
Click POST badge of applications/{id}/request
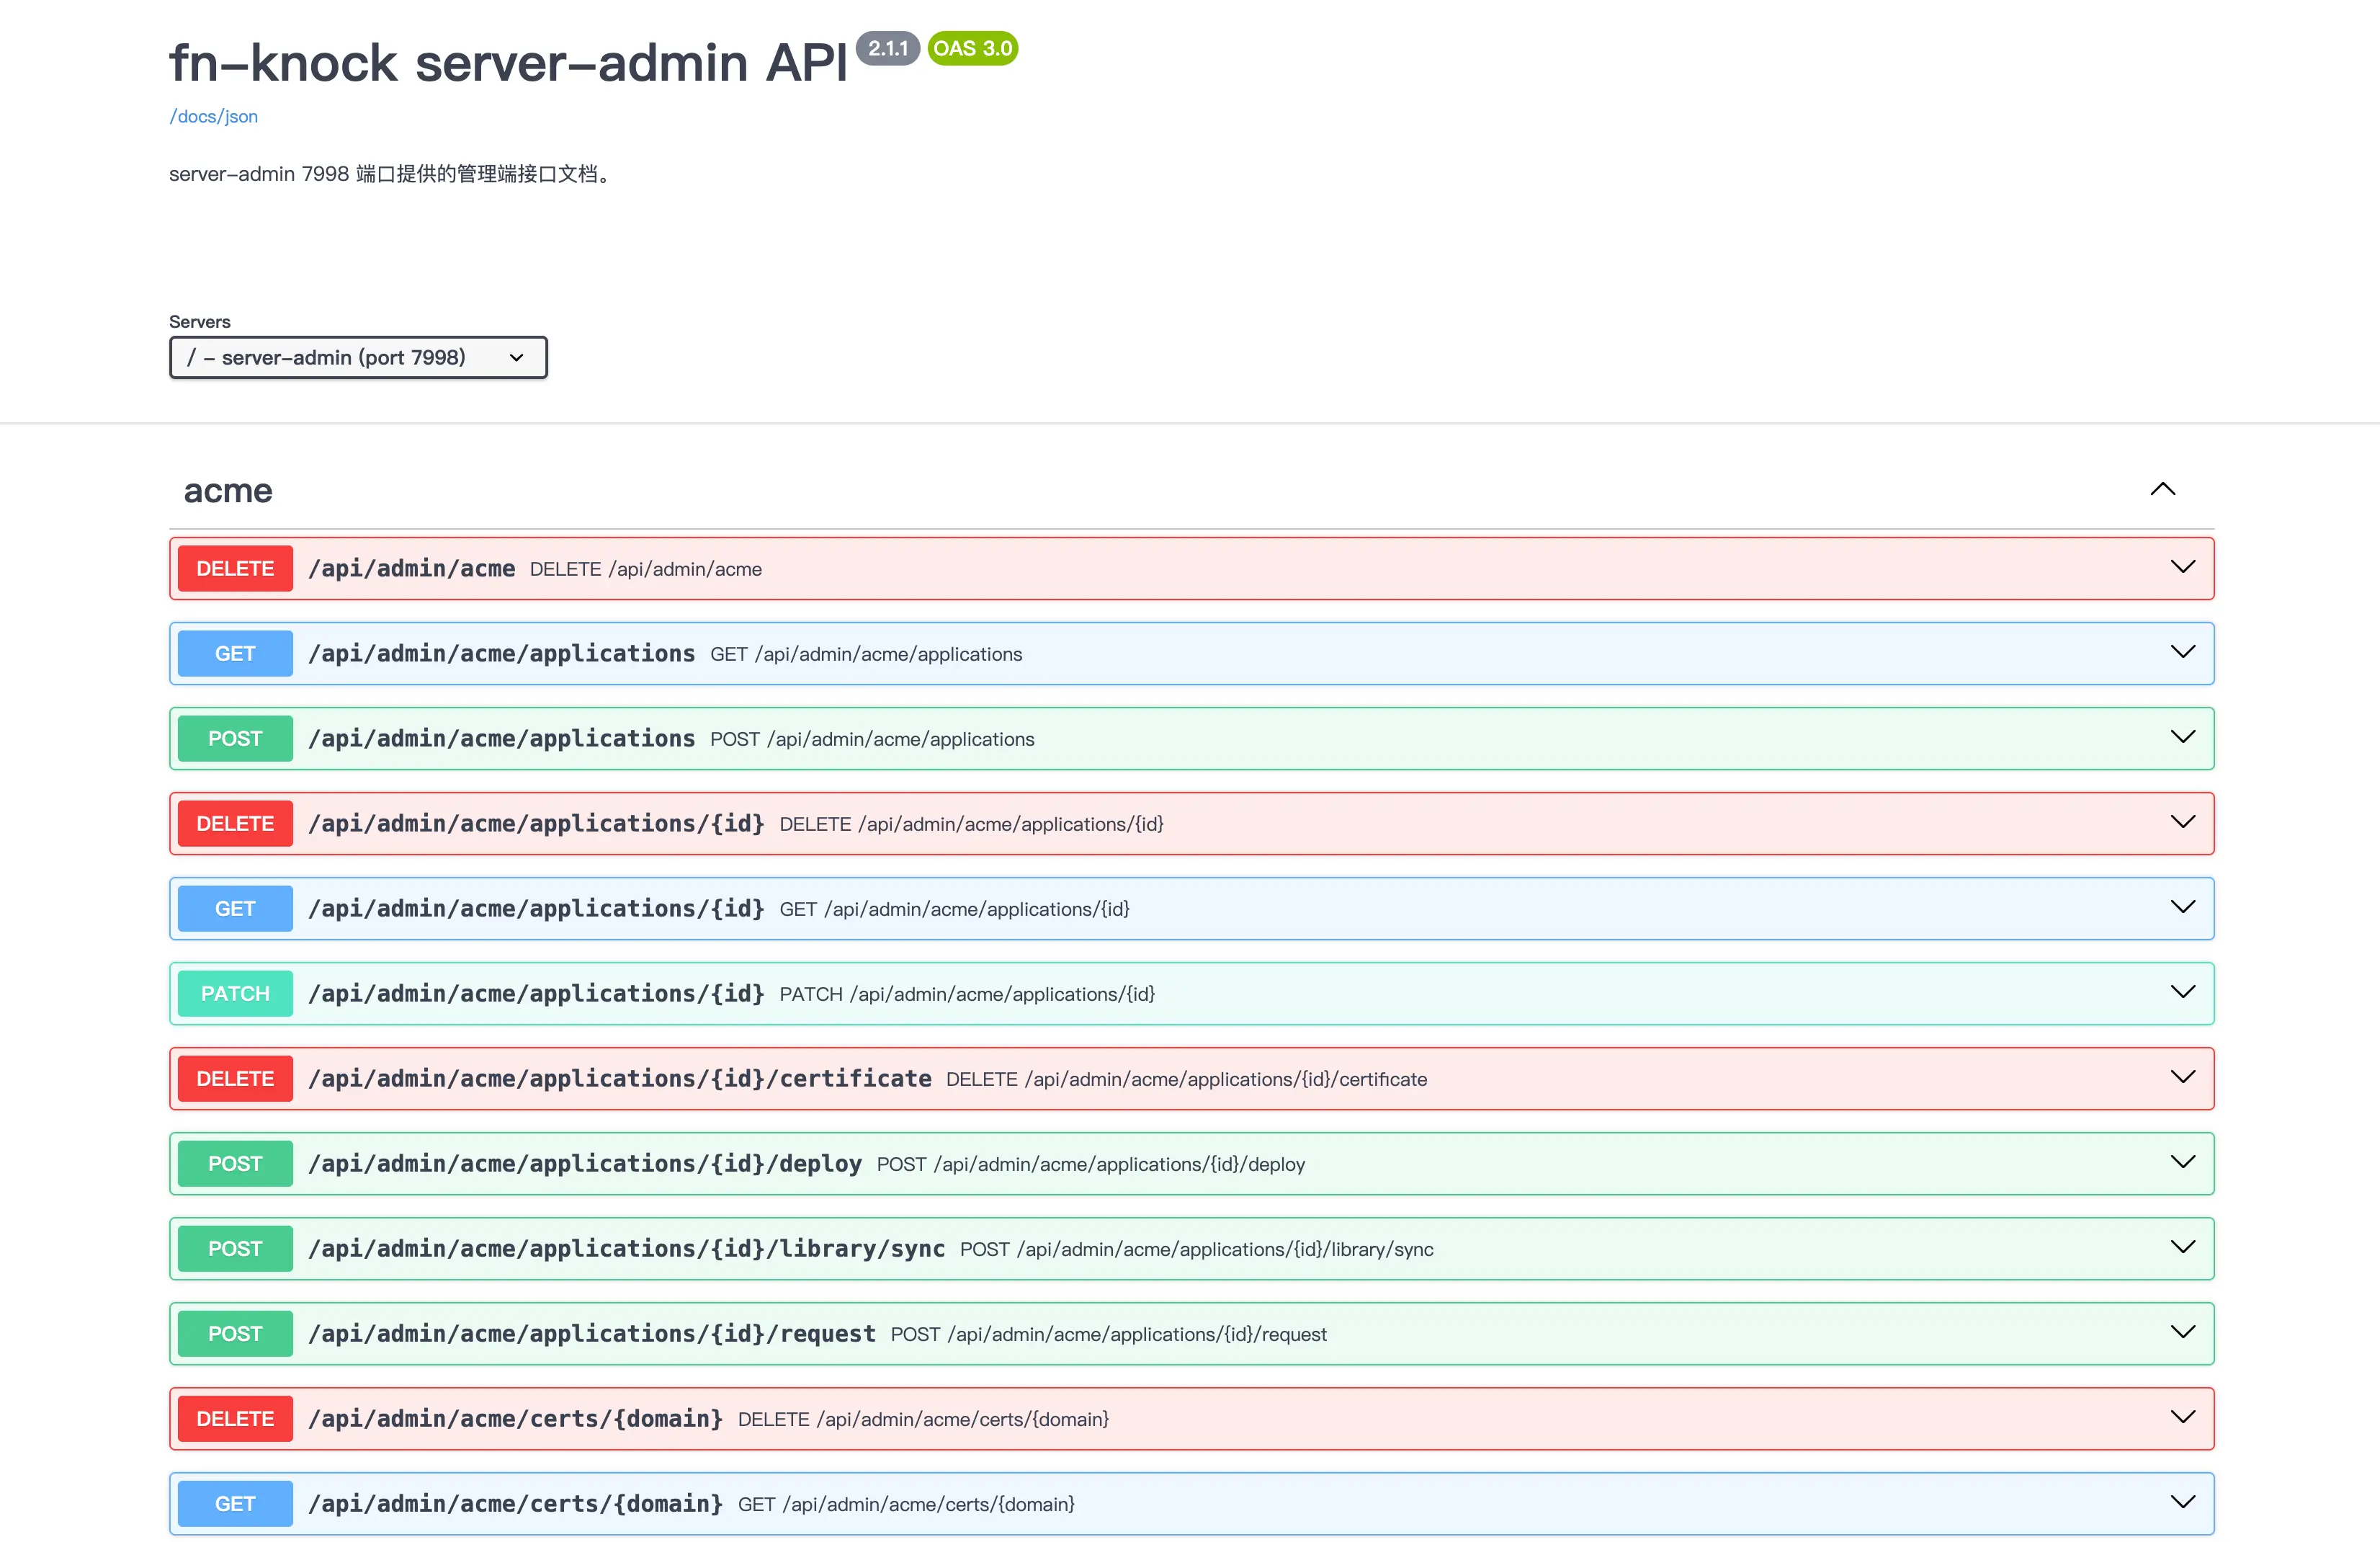coord(235,1333)
